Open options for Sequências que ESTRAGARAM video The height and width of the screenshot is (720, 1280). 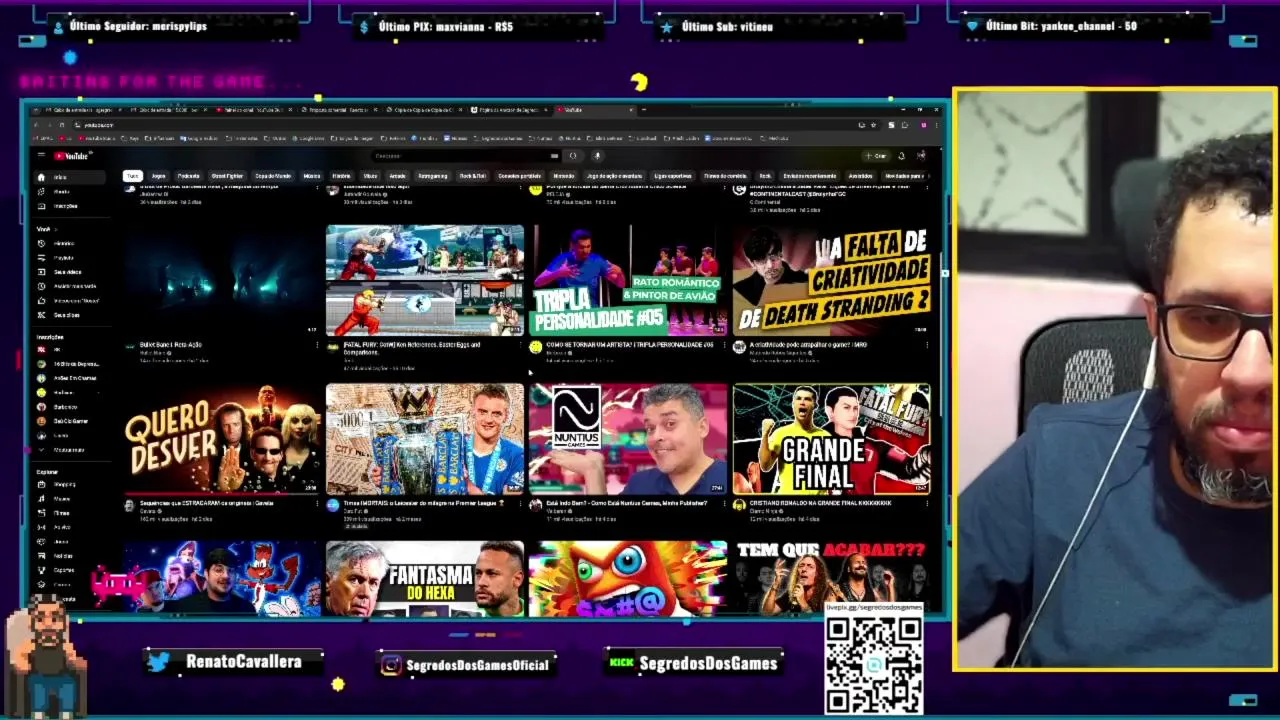tap(316, 505)
